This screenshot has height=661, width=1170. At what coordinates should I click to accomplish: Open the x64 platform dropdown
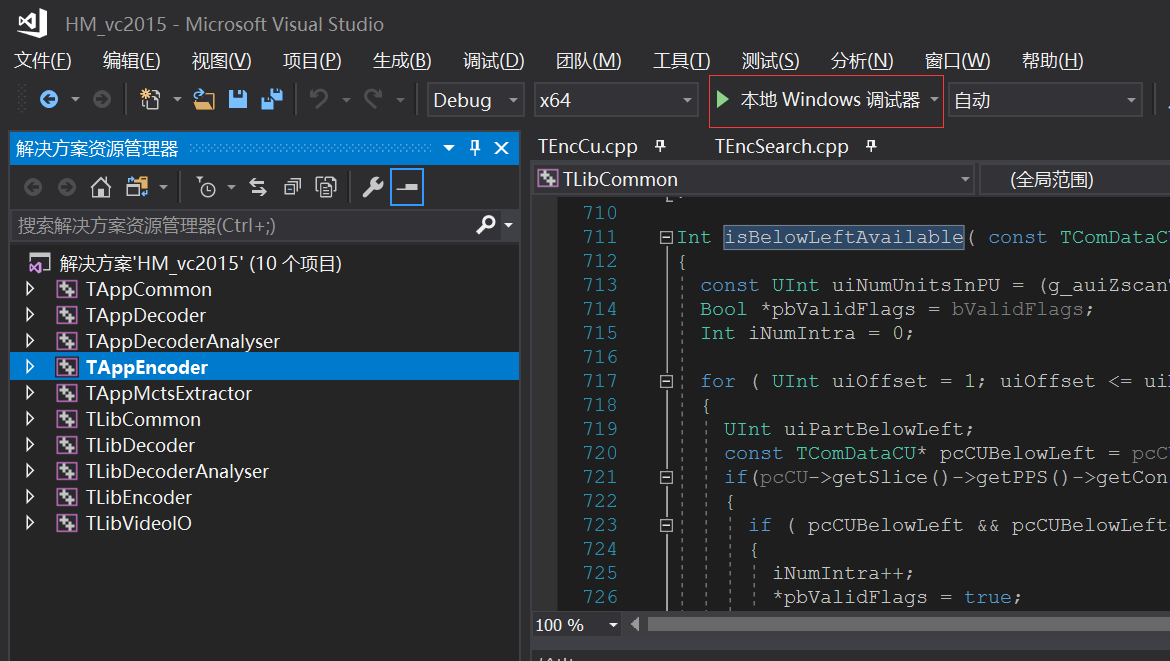[x=616, y=100]
